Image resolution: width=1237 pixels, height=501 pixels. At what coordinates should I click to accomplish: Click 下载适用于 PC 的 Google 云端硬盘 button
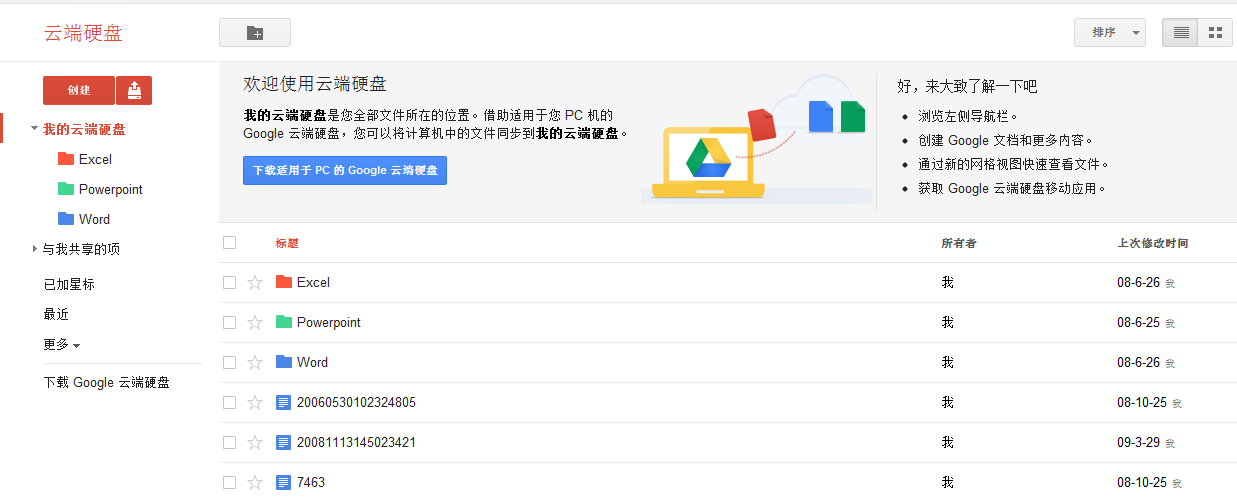pos(345,170)
